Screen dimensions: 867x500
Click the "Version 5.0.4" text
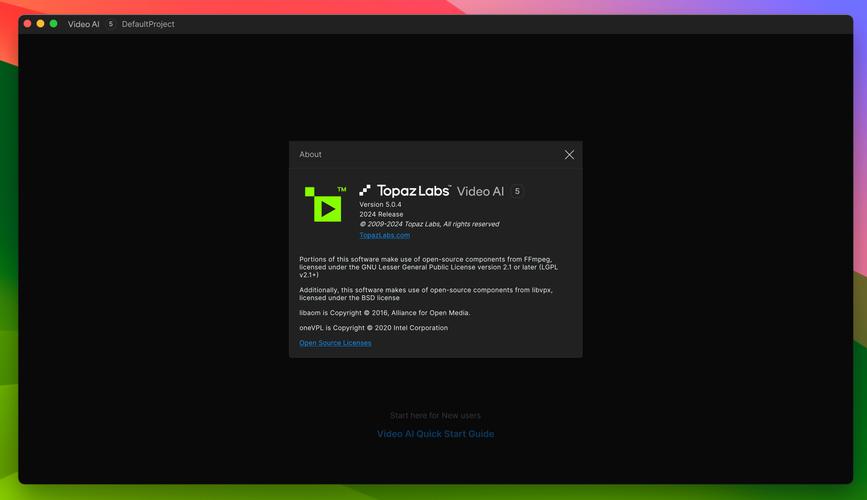coord(380,205)
